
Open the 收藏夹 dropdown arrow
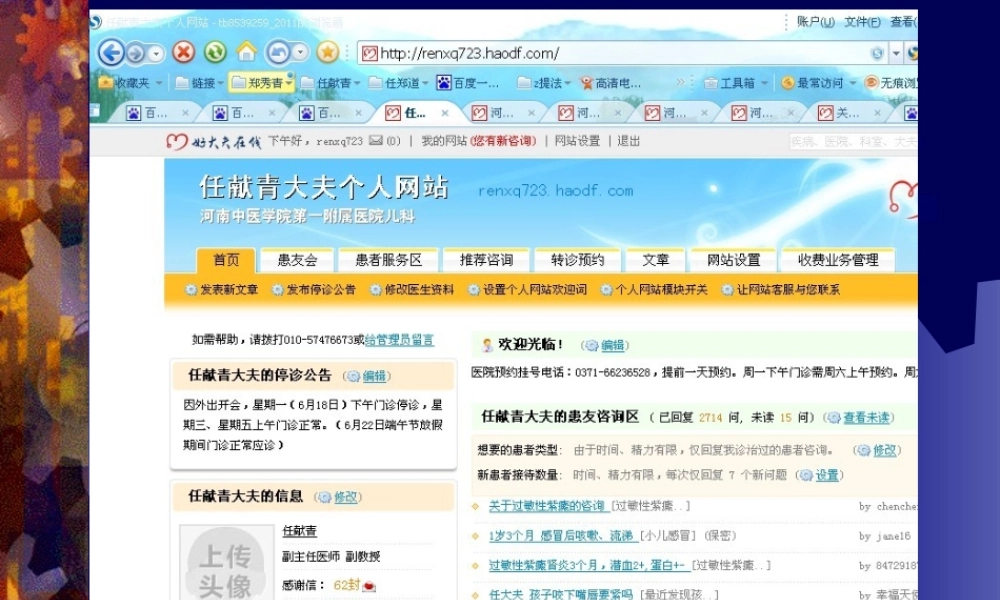click(x=158, y=82)
